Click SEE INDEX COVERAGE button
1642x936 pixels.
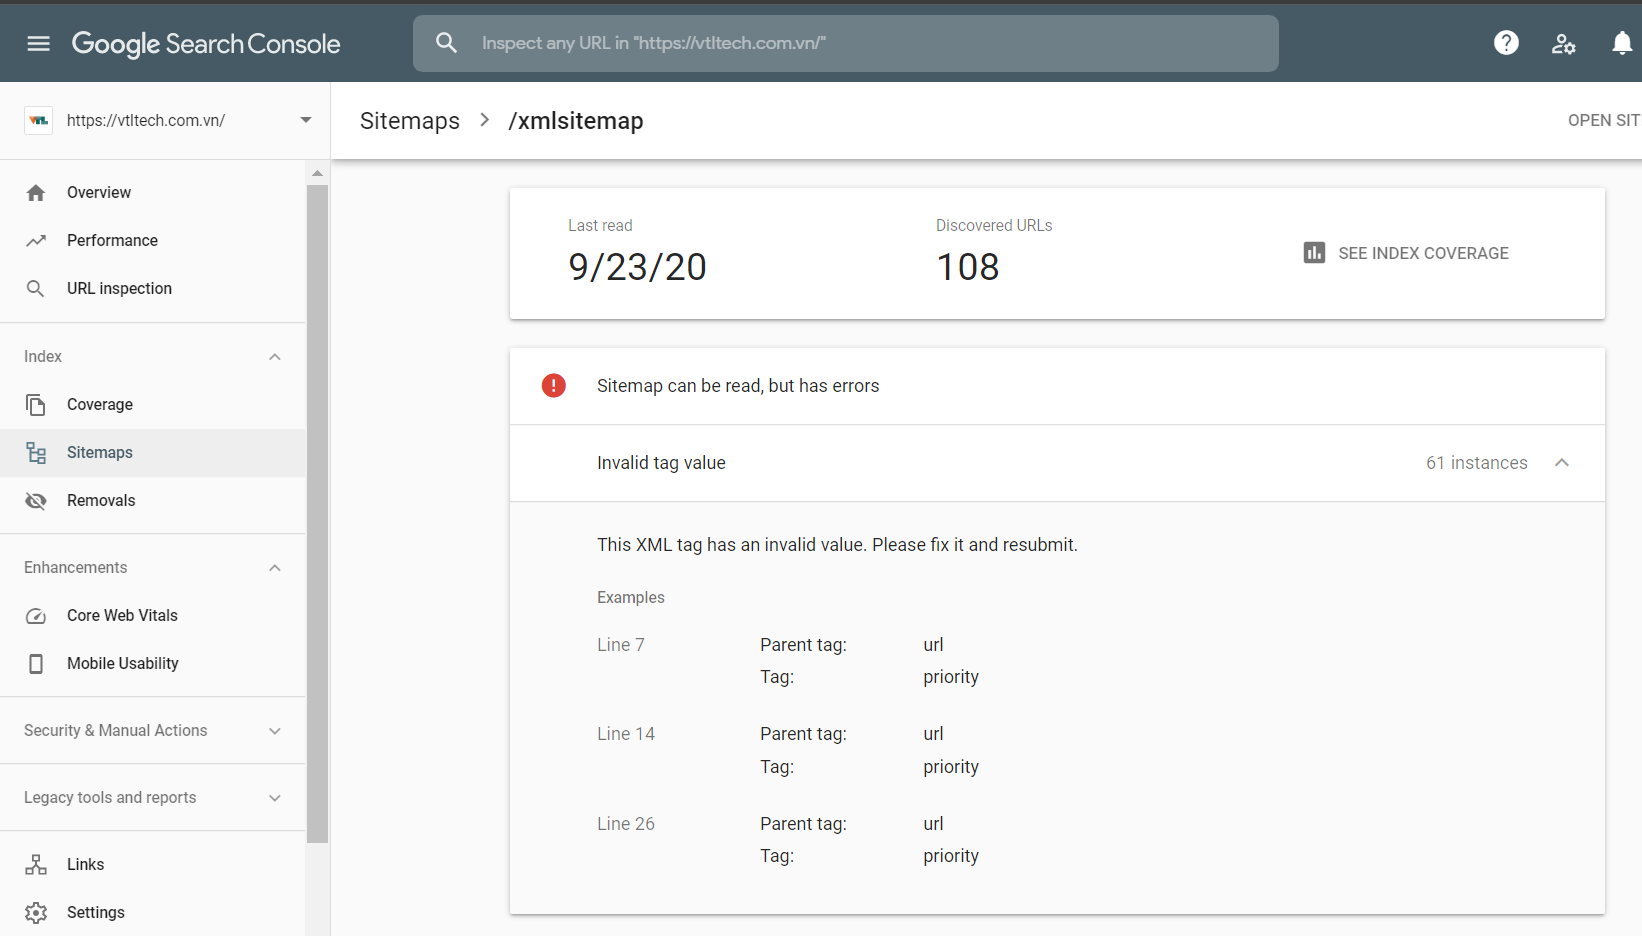1406,253
